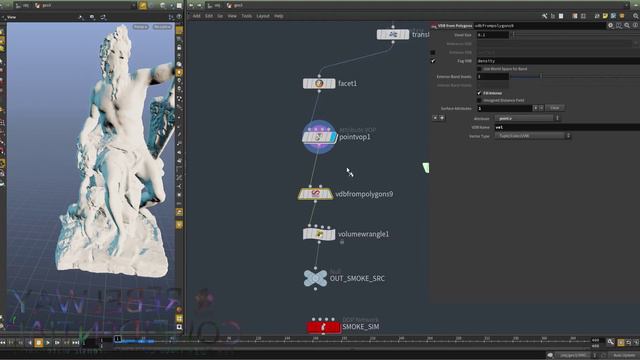Step forward one frame

57,343
